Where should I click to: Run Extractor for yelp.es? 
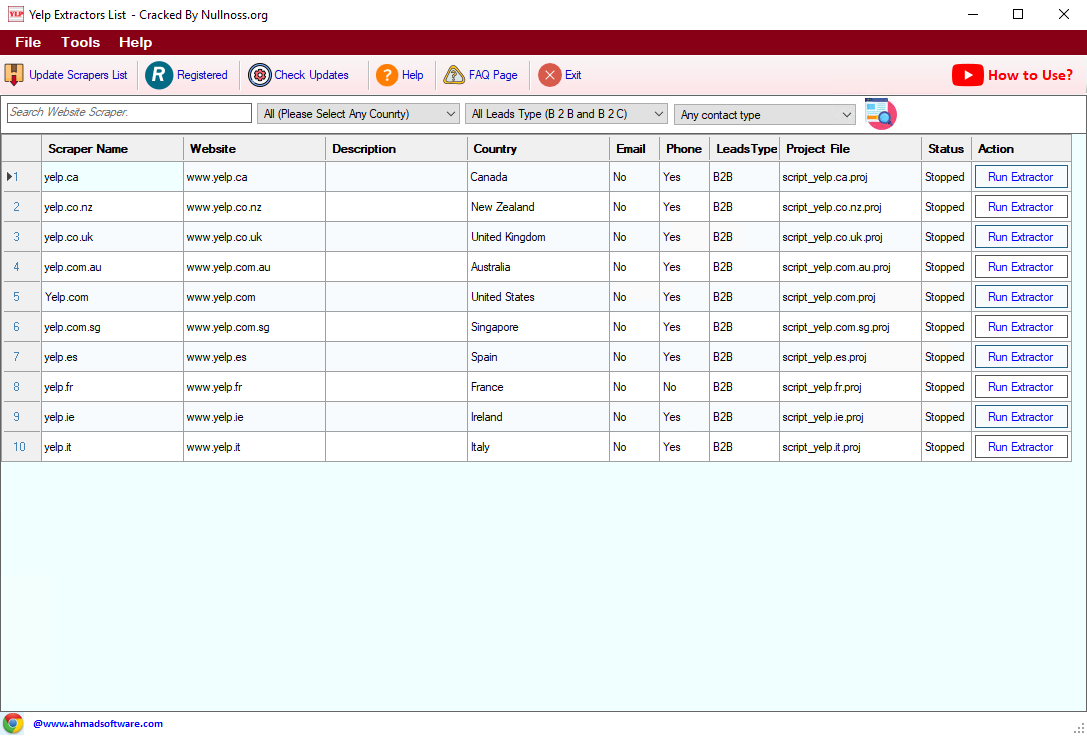(1021, 357)
